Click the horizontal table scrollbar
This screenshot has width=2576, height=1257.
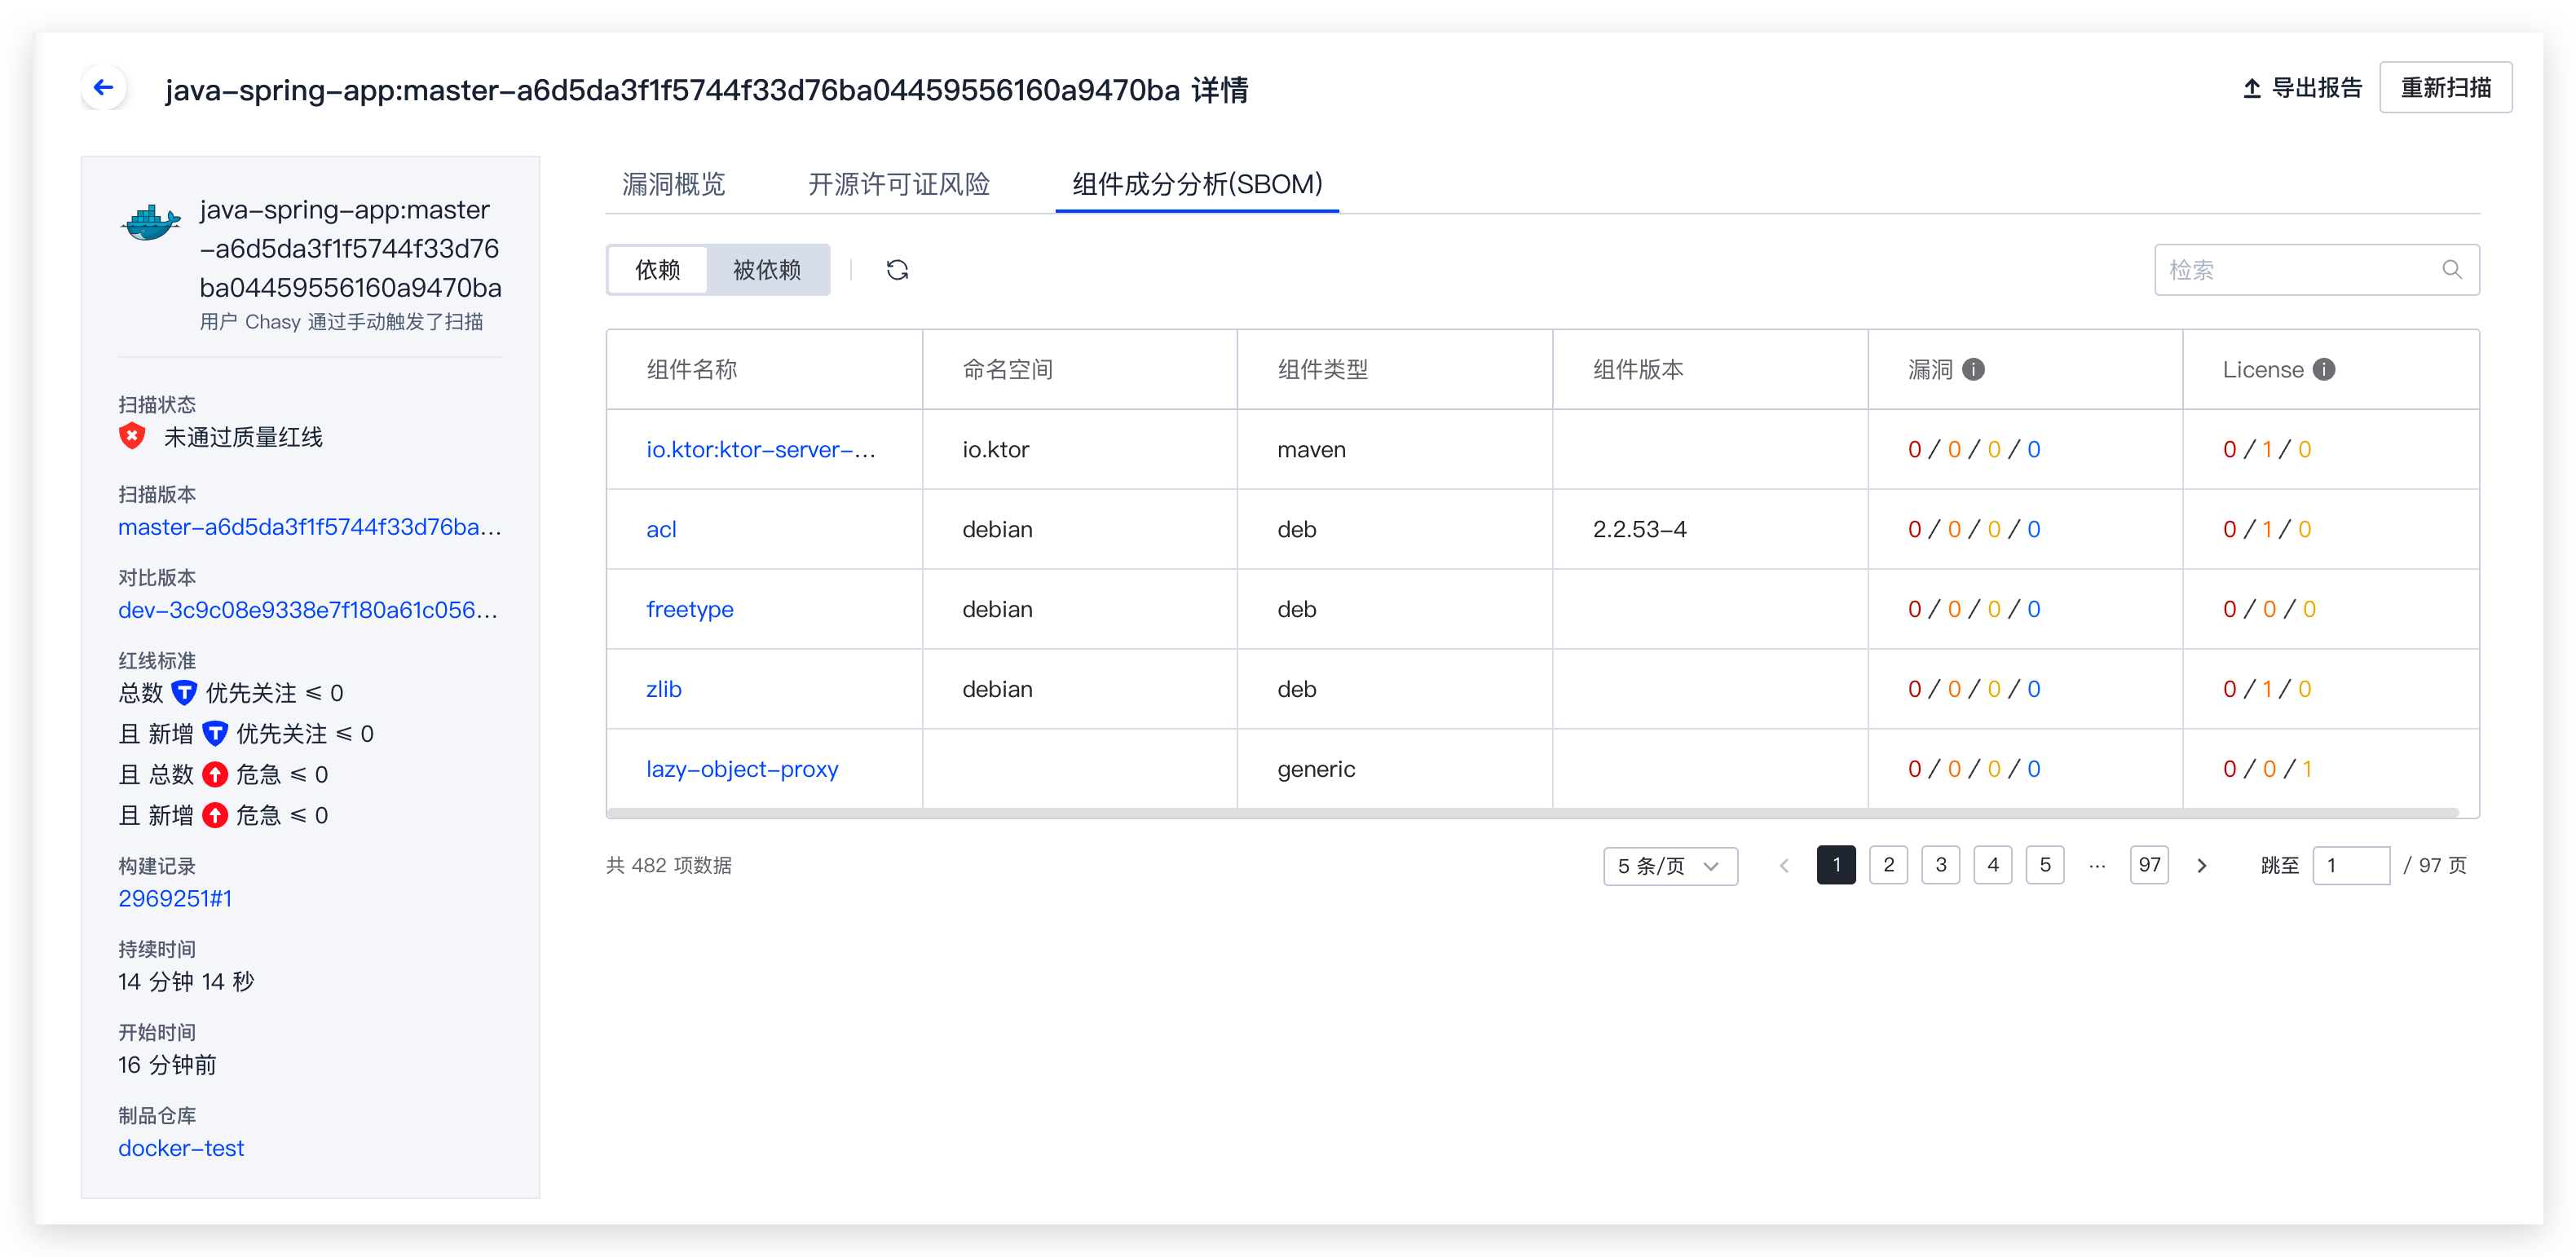(x=1532, y=813)
